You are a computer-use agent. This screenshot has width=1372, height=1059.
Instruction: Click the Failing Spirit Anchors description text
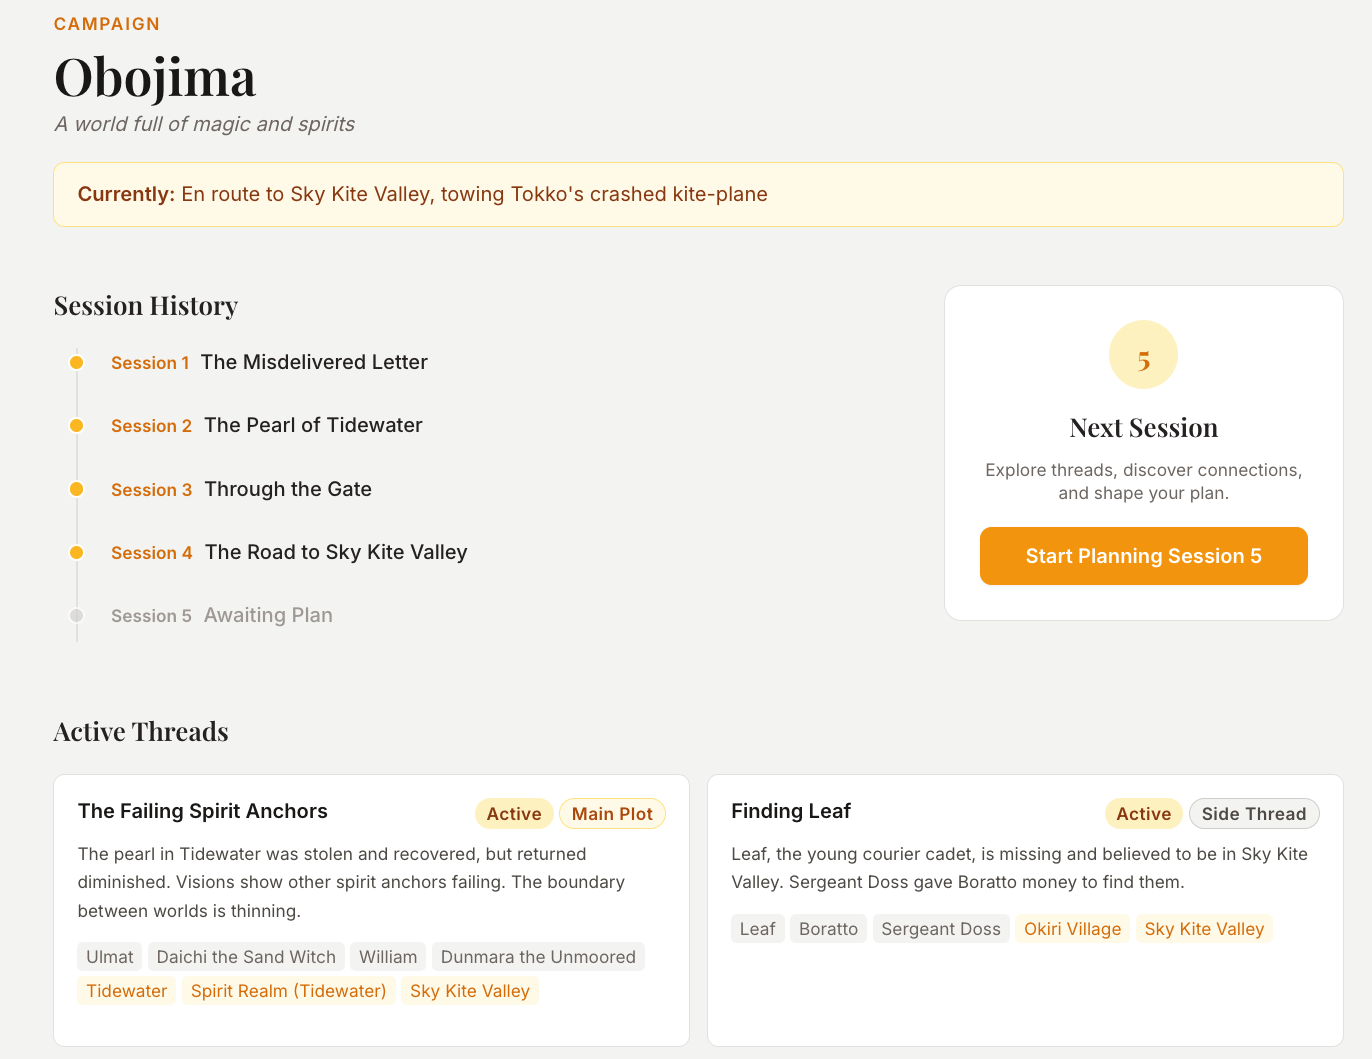352,882
